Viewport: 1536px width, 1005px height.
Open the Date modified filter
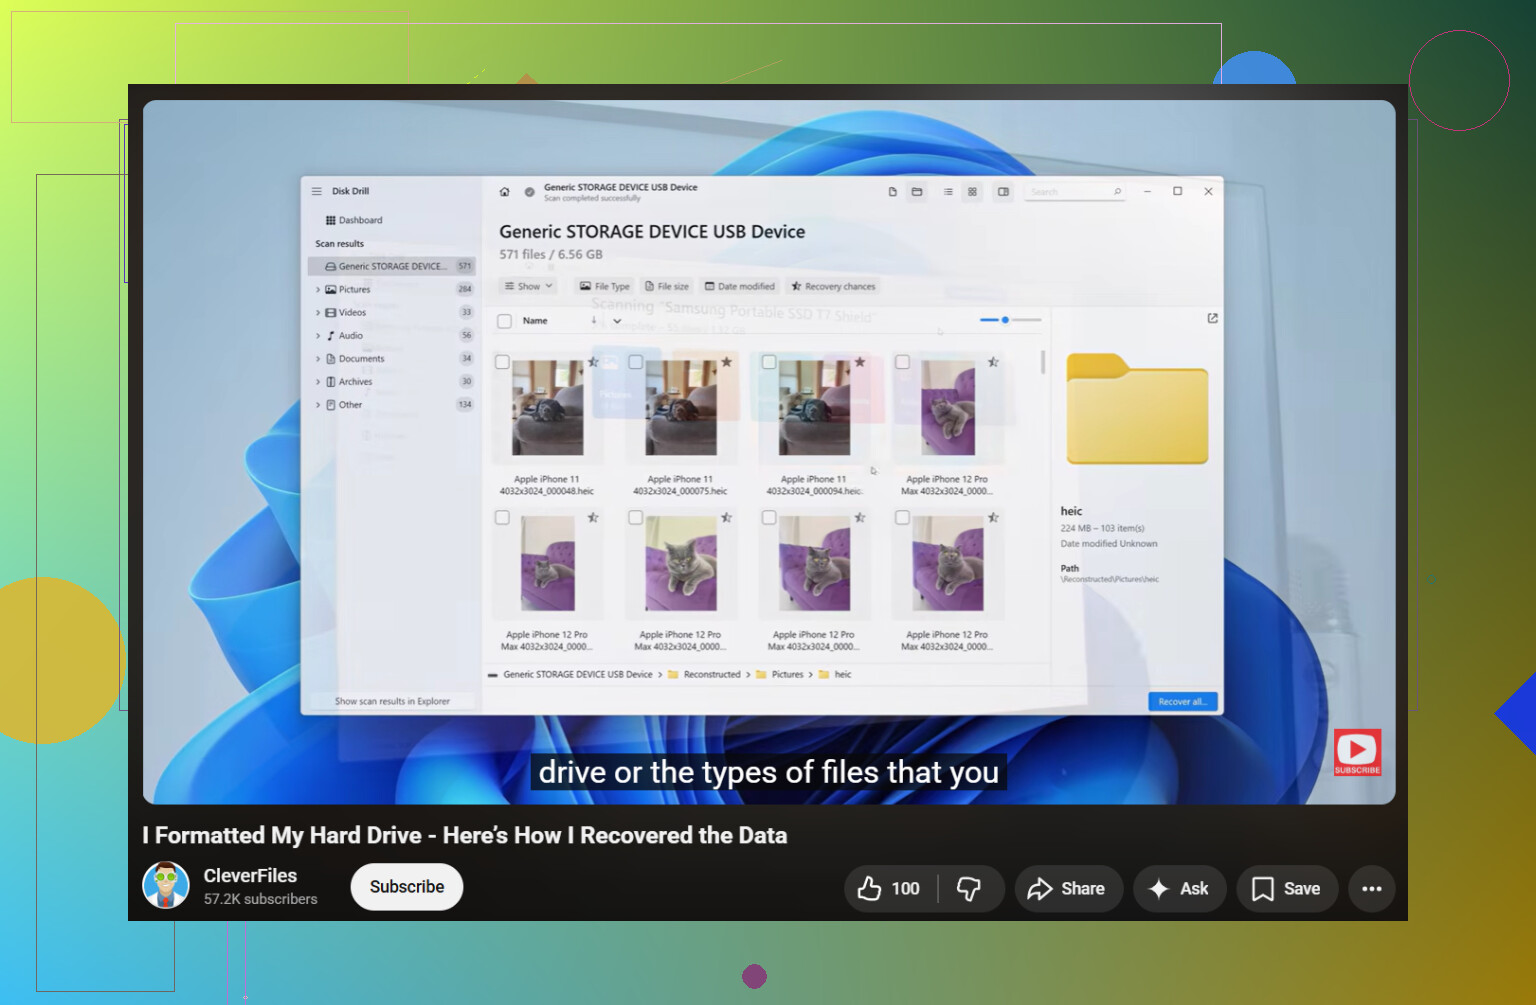pos(740,287)
